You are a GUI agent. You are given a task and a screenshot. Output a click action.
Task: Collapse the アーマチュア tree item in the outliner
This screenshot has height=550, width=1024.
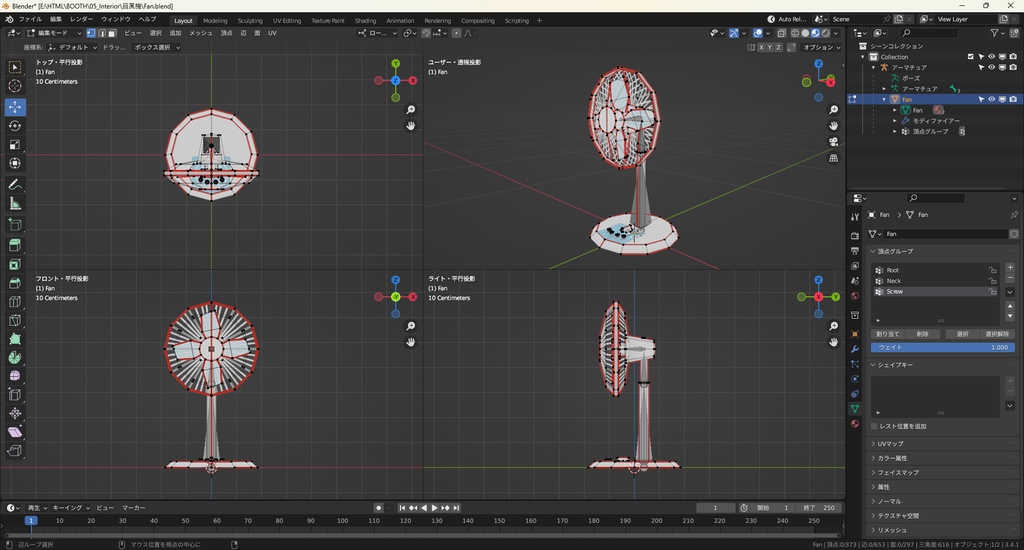click(x=872, y=67)
